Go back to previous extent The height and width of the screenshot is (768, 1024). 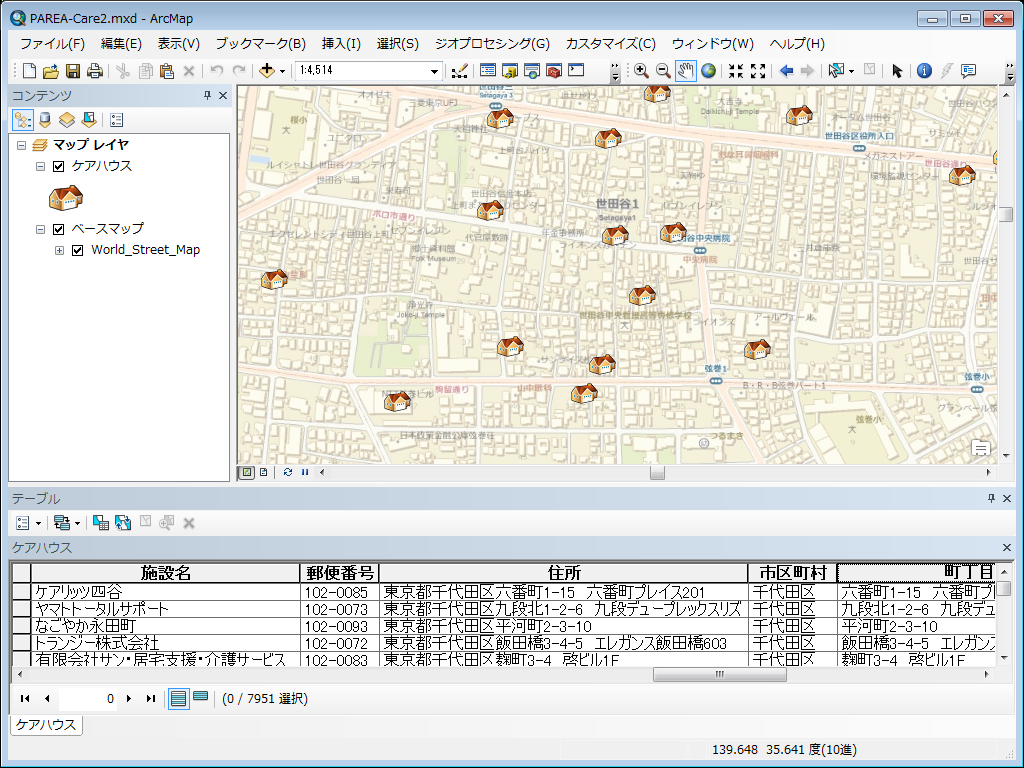pos(786,71)
